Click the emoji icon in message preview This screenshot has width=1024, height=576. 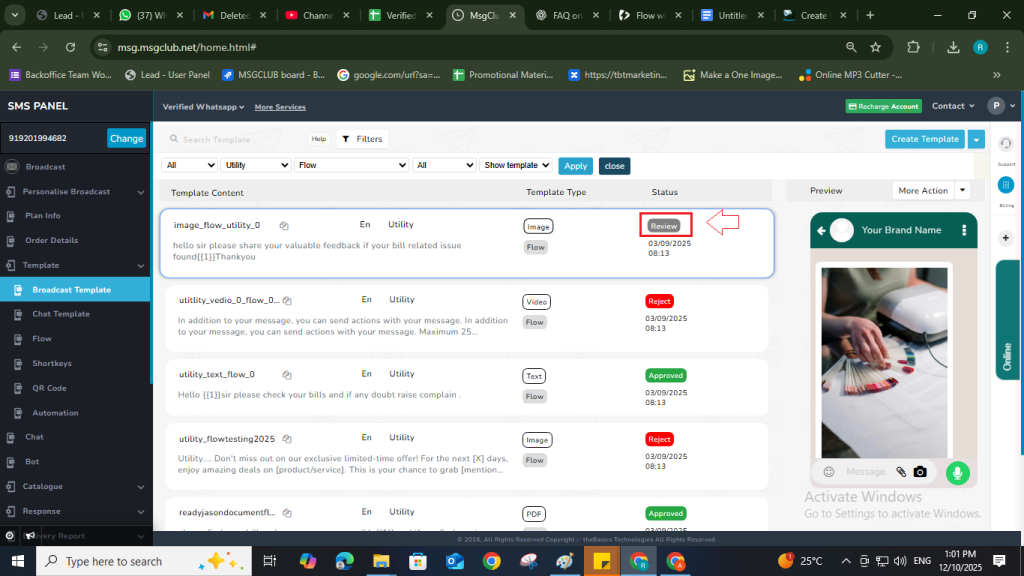[829, 472]
